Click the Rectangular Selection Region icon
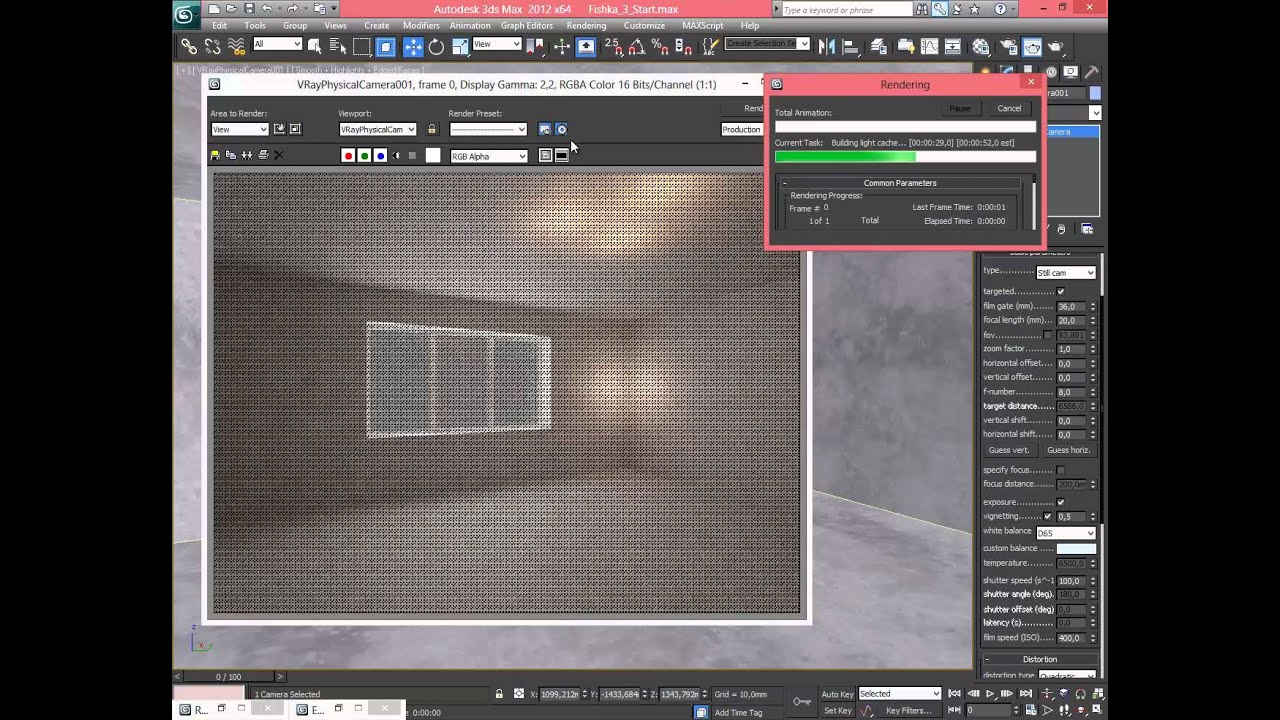Image resolution: width=1280 pixels, height=720 pixels. click(x=361, y=46)
